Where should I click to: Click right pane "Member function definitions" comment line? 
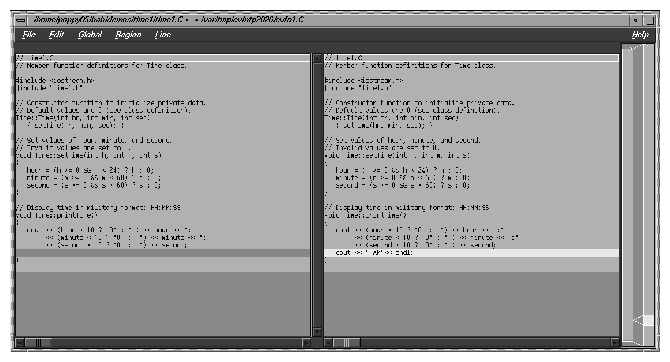coord(410,66)
